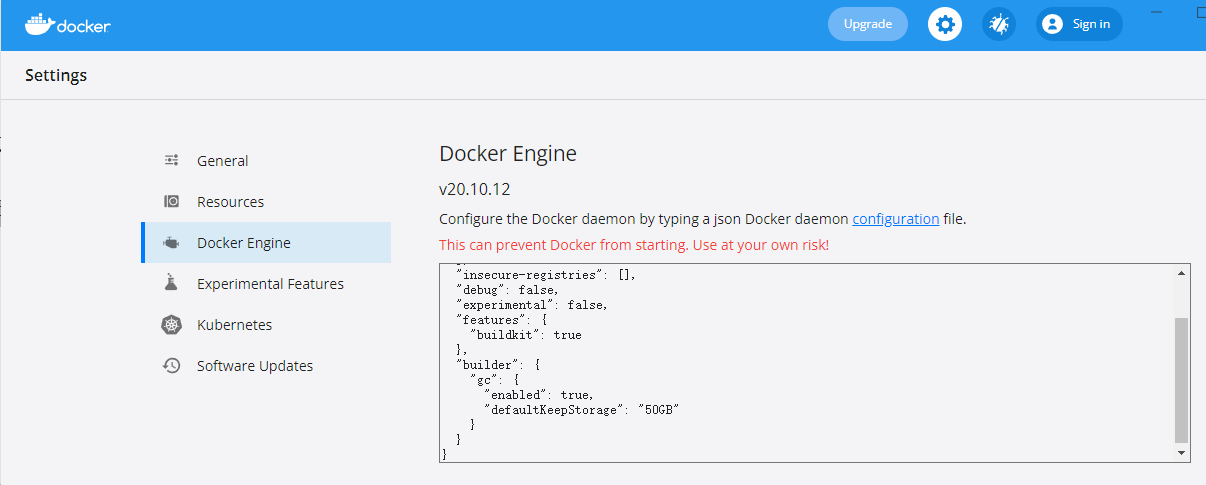The width and height of the screenshot is (1206, 485).
Task: Click the Docker whale logo
Action: pyautogui.click(x=38, y=24)
